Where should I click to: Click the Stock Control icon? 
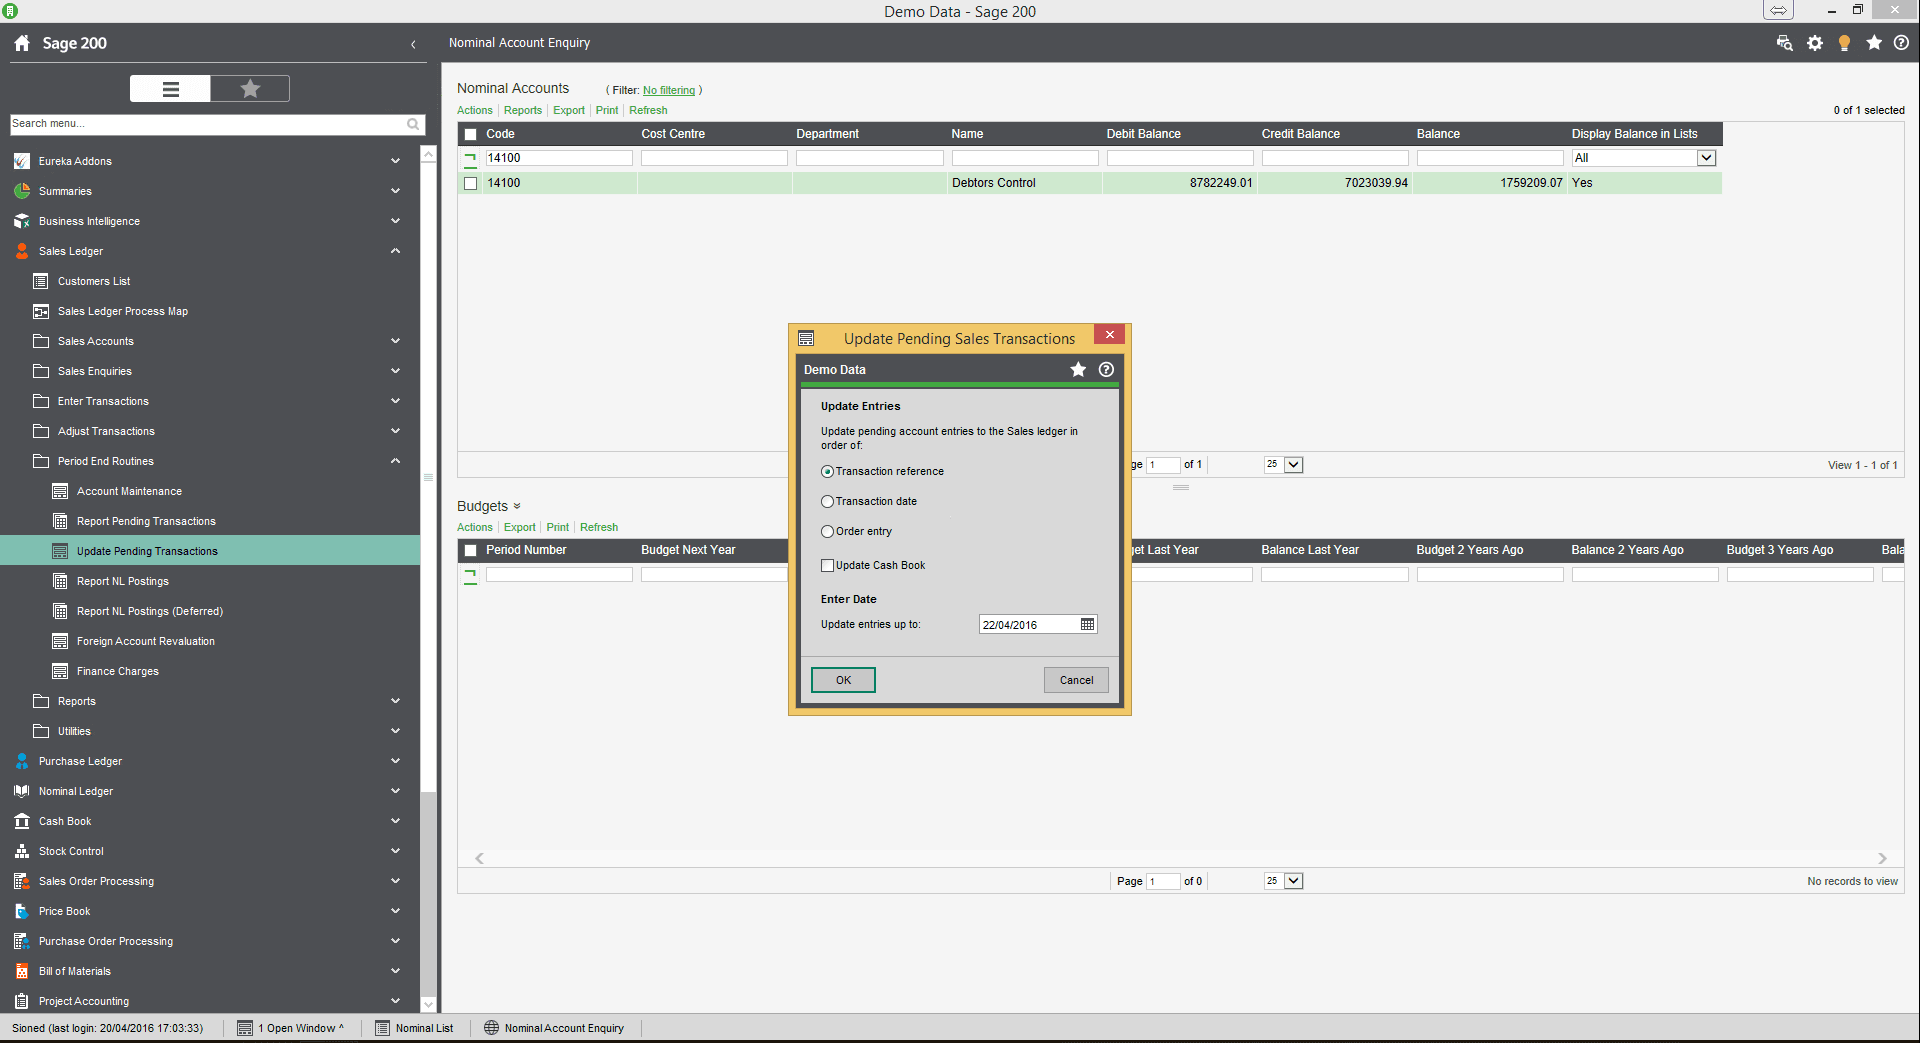(x=22, y=851)
